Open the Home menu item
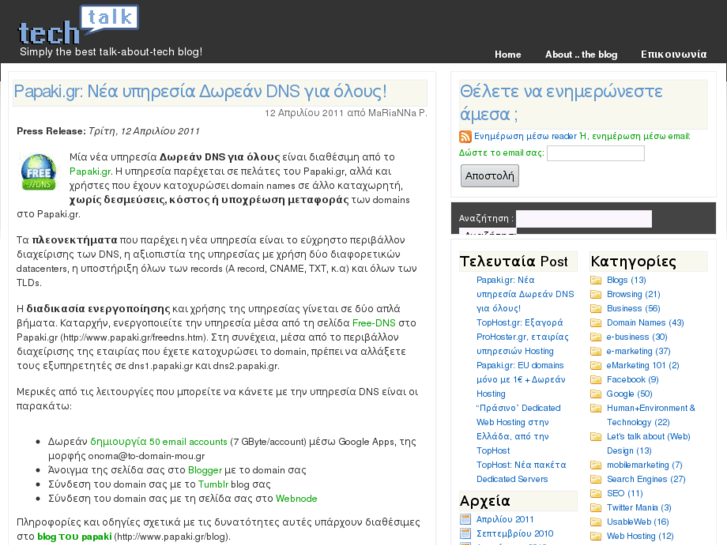Viewport: 727px width, 545px height. [x=508, y=55]
